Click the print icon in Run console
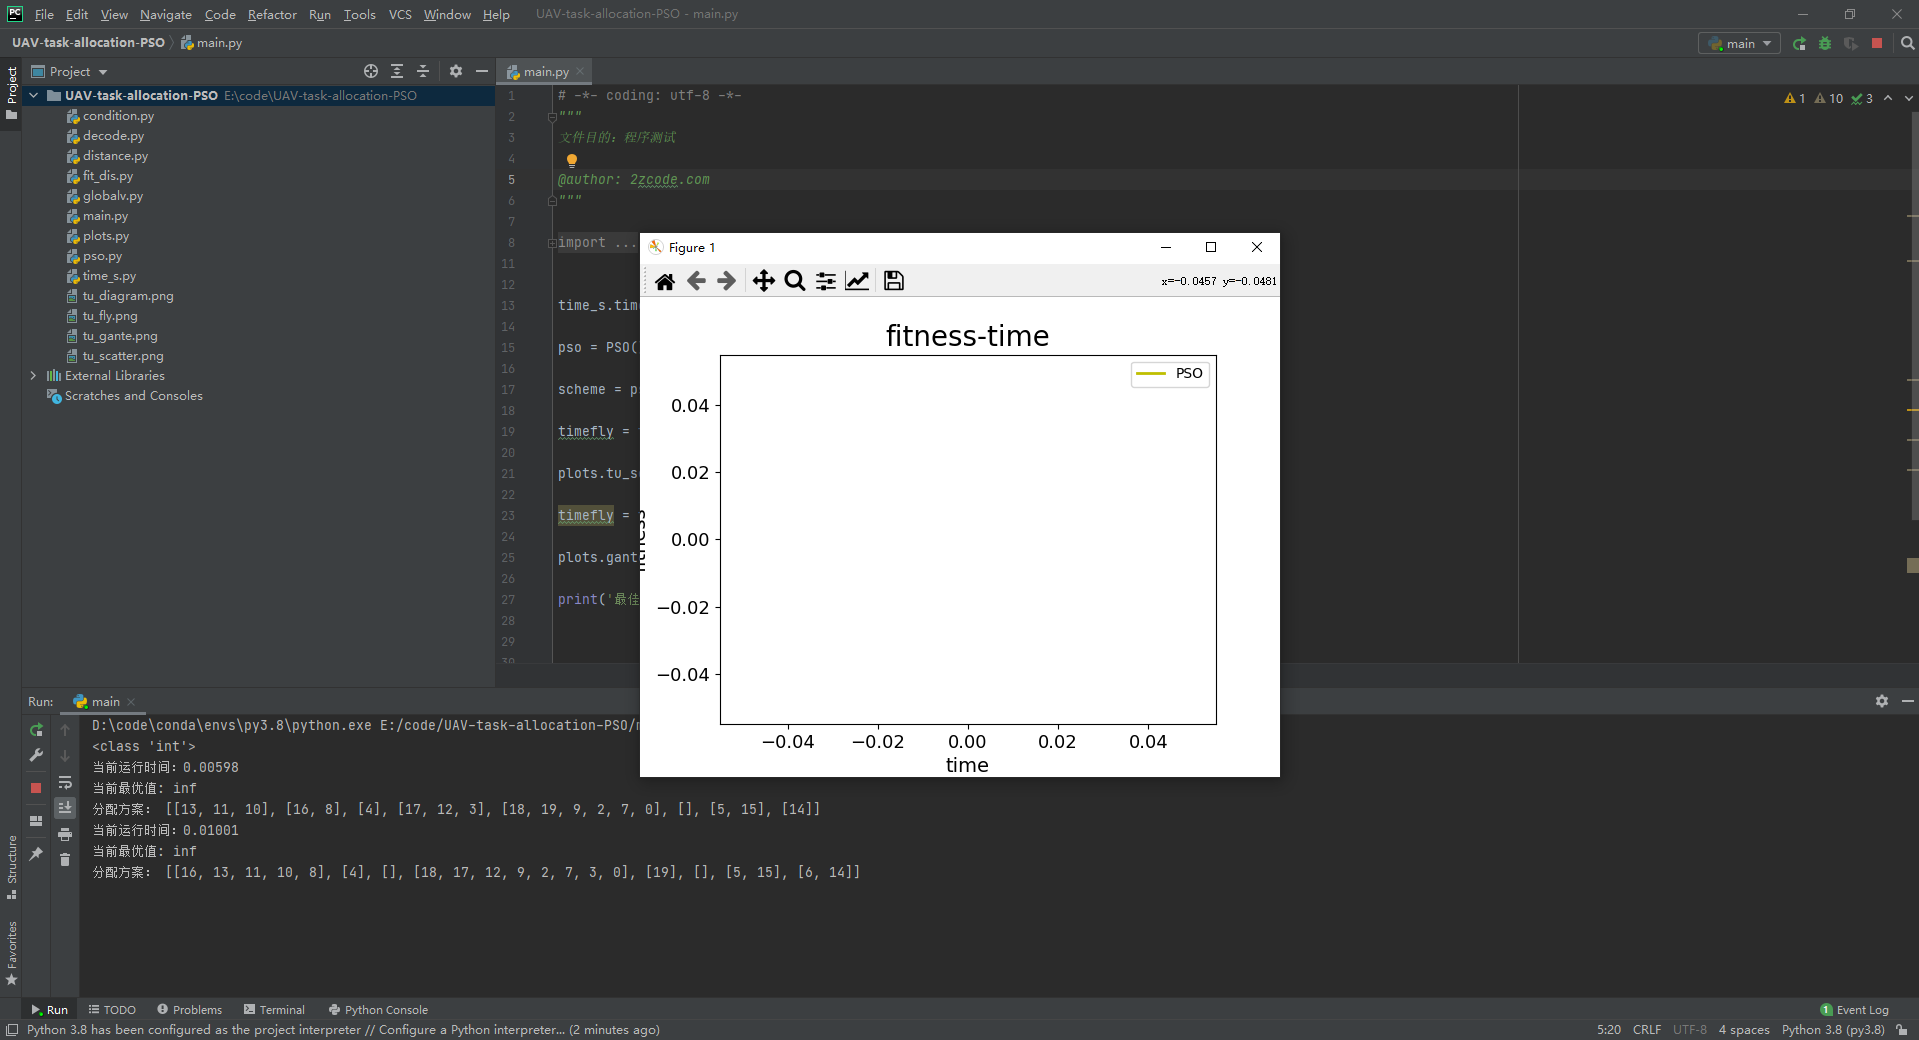1919x1040 pixels. coord(65,834)
